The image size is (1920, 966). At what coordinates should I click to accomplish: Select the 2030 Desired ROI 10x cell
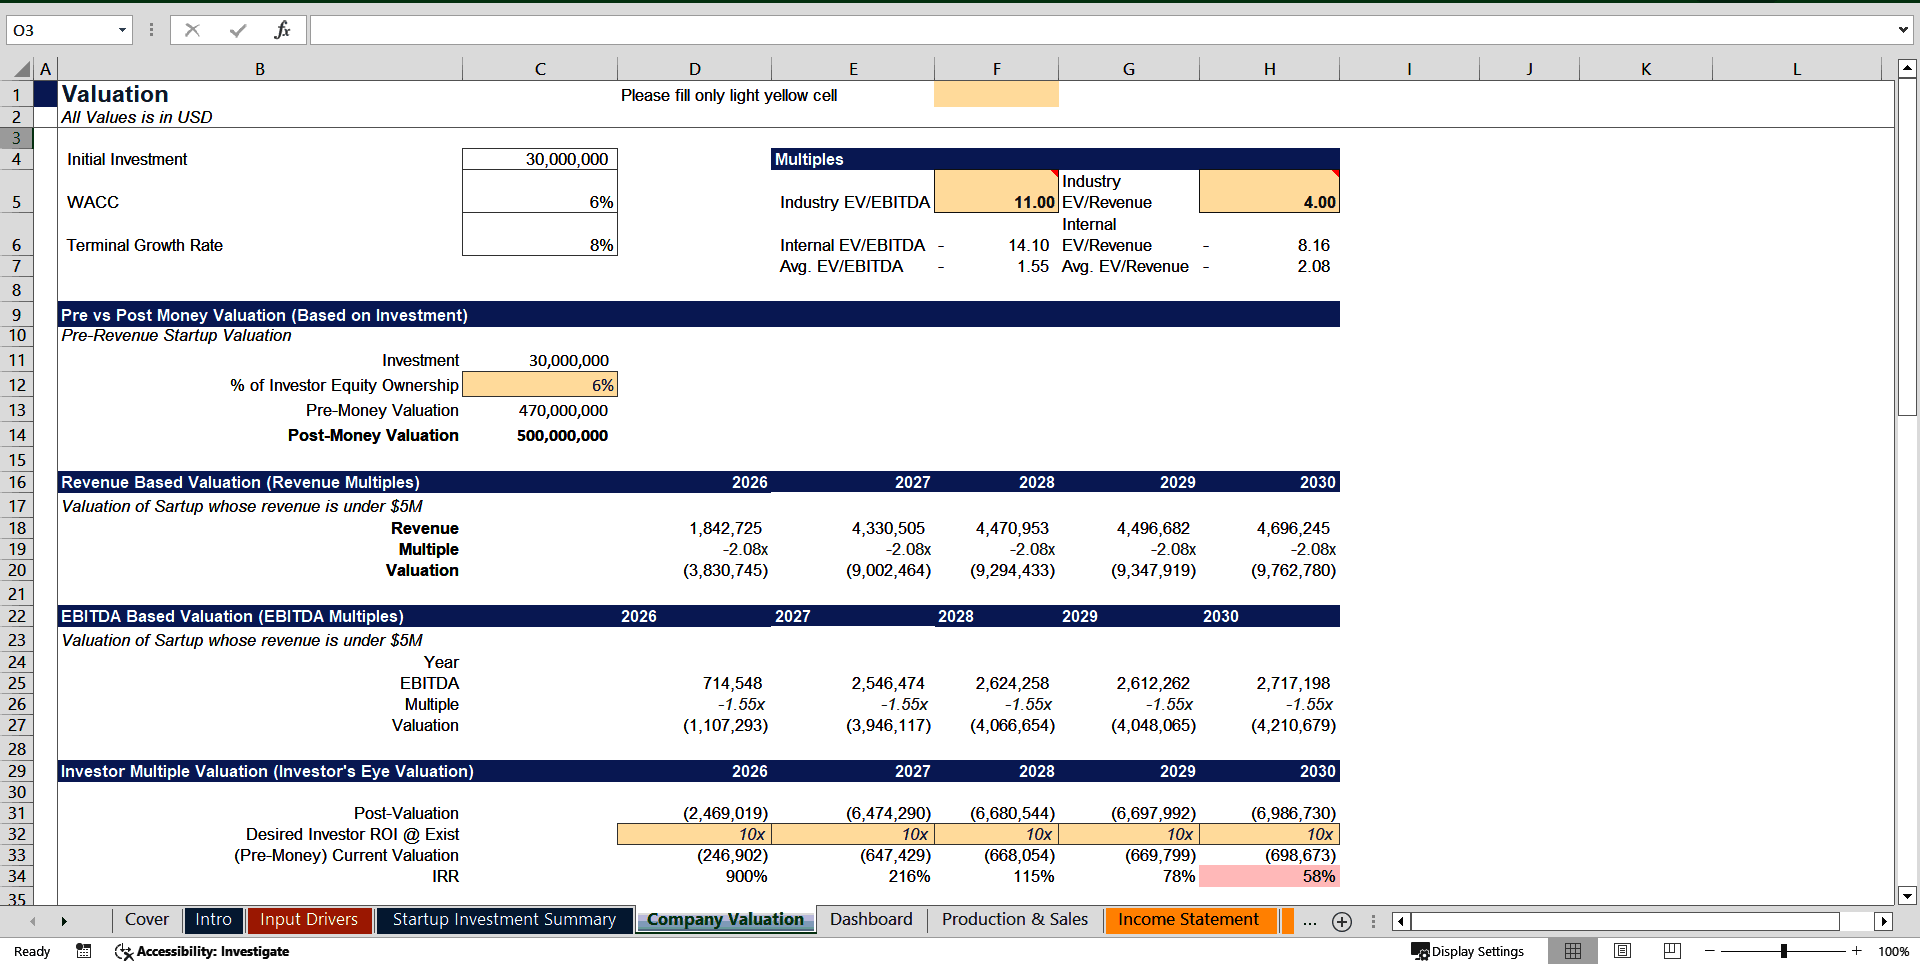coord(1269,834)
